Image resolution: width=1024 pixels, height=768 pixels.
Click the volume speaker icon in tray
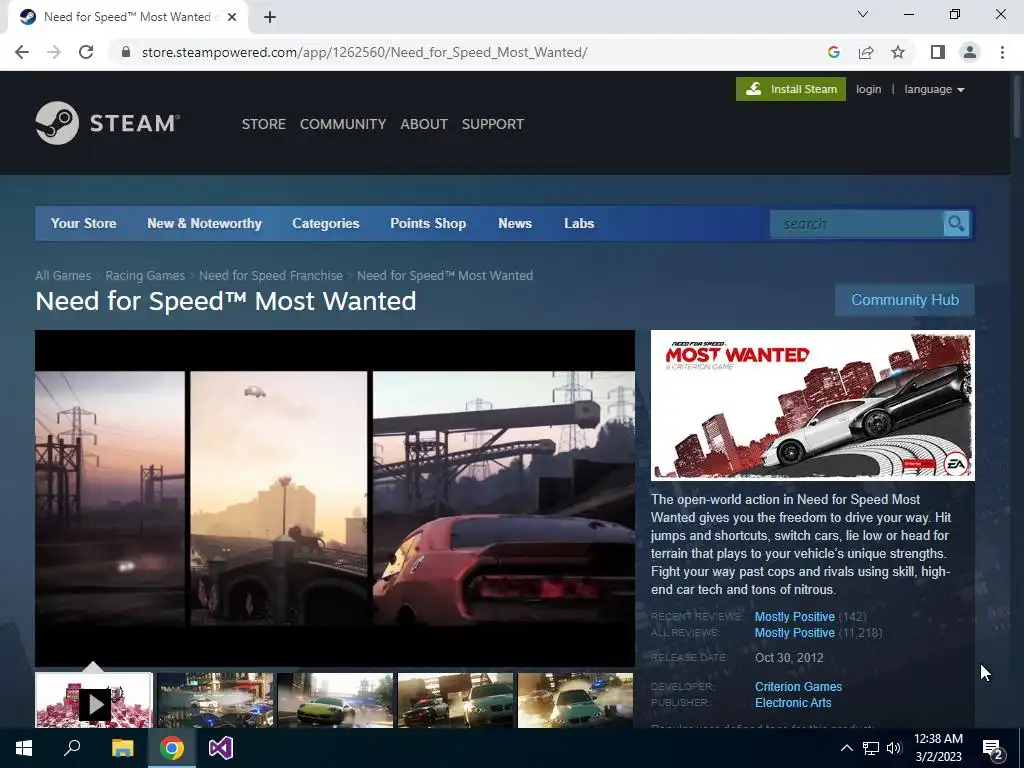coord(894,748)
